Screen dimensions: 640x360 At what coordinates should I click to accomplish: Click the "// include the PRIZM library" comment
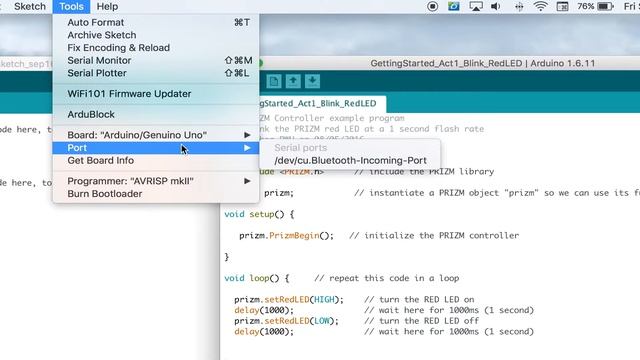pyautogui.click(x=424, y=171)
